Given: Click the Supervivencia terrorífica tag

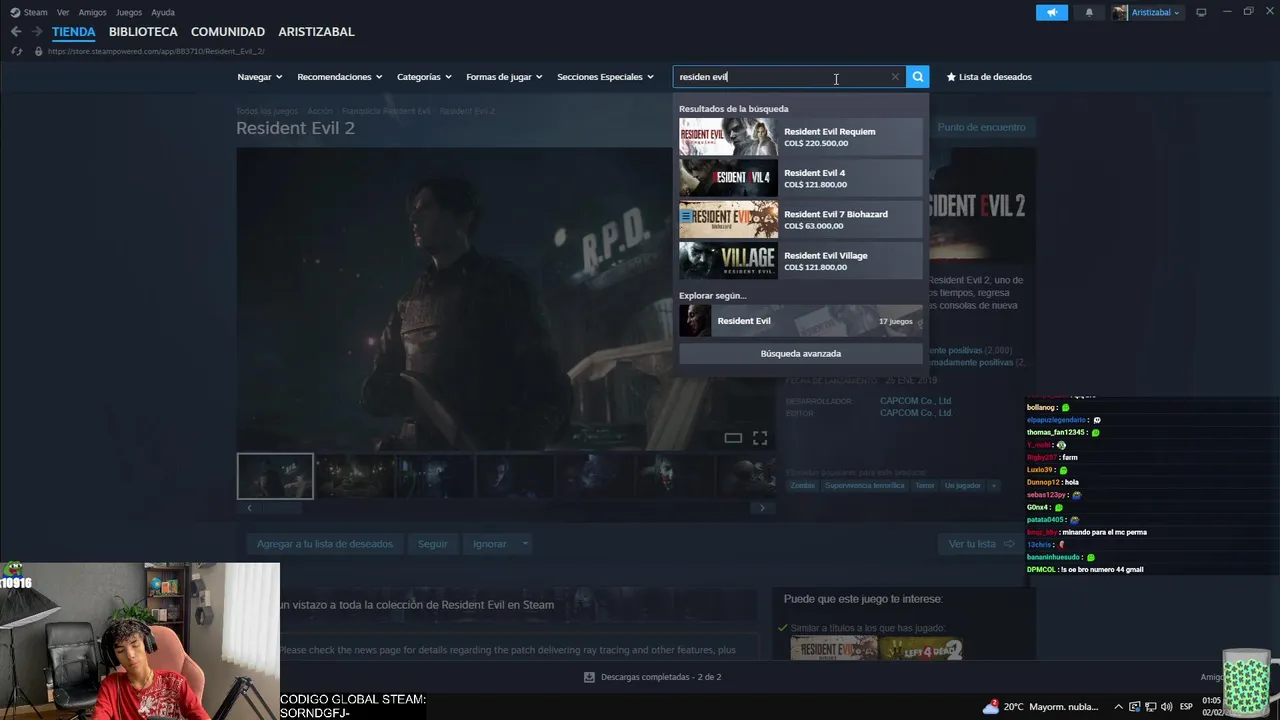Looking at the screenshot, I should [864, 486].
